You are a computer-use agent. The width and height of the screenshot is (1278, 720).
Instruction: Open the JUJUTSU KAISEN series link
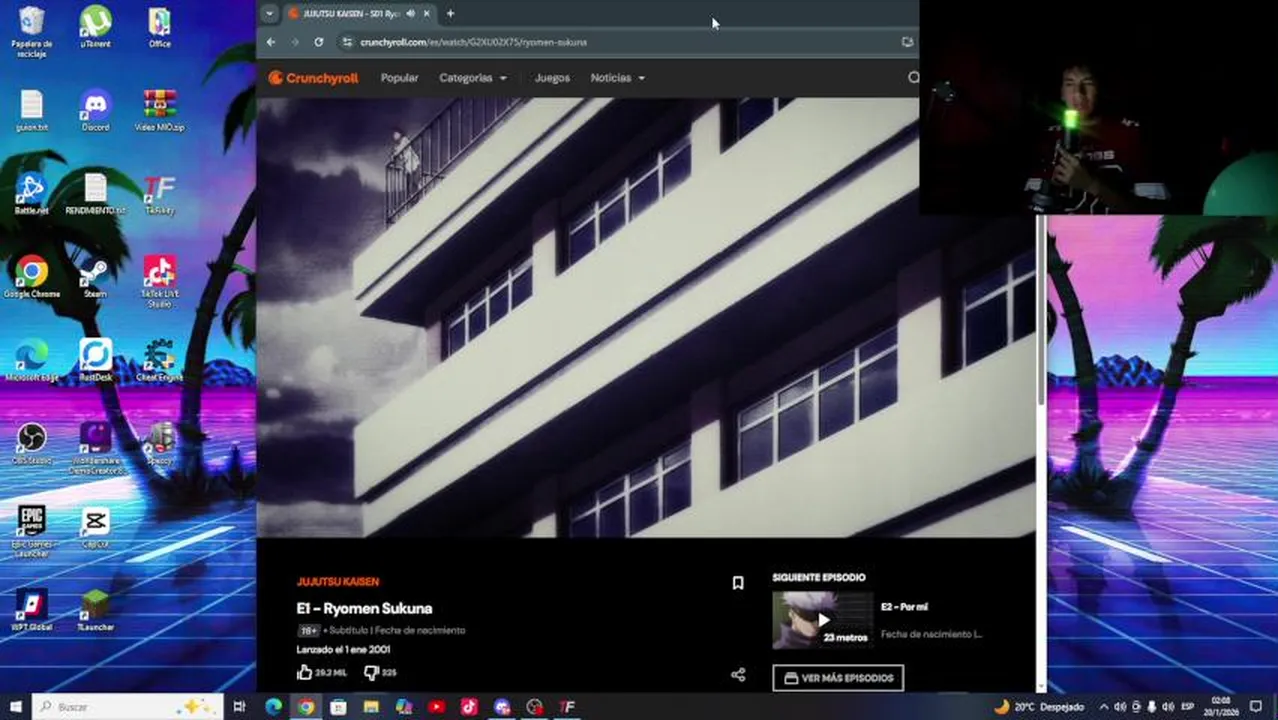(337, 582)
